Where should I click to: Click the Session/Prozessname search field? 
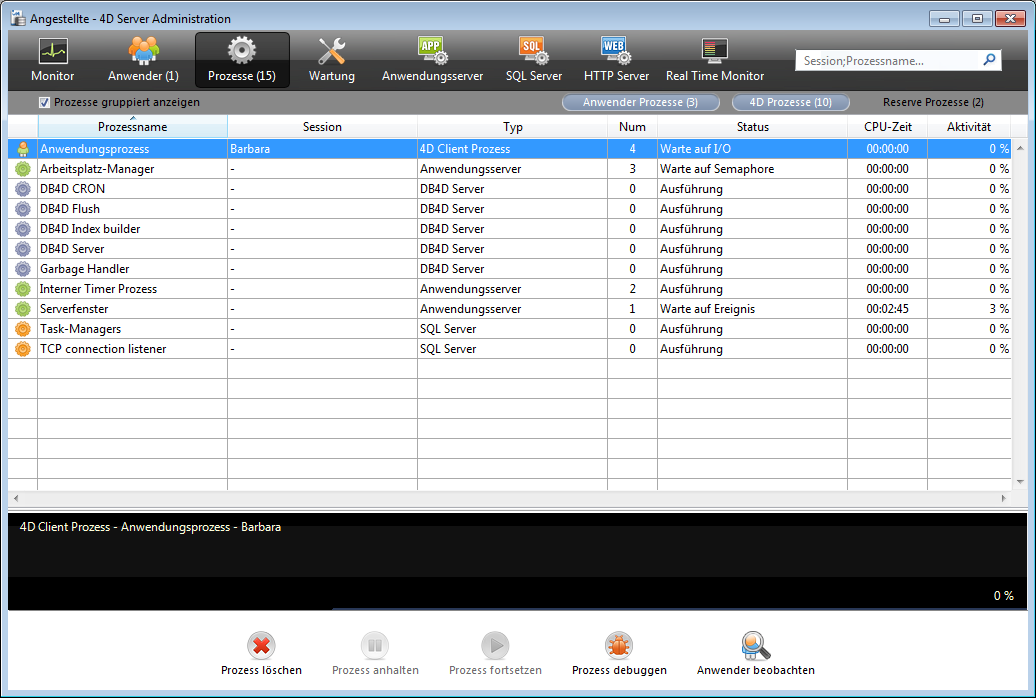(x=888, y=61)
